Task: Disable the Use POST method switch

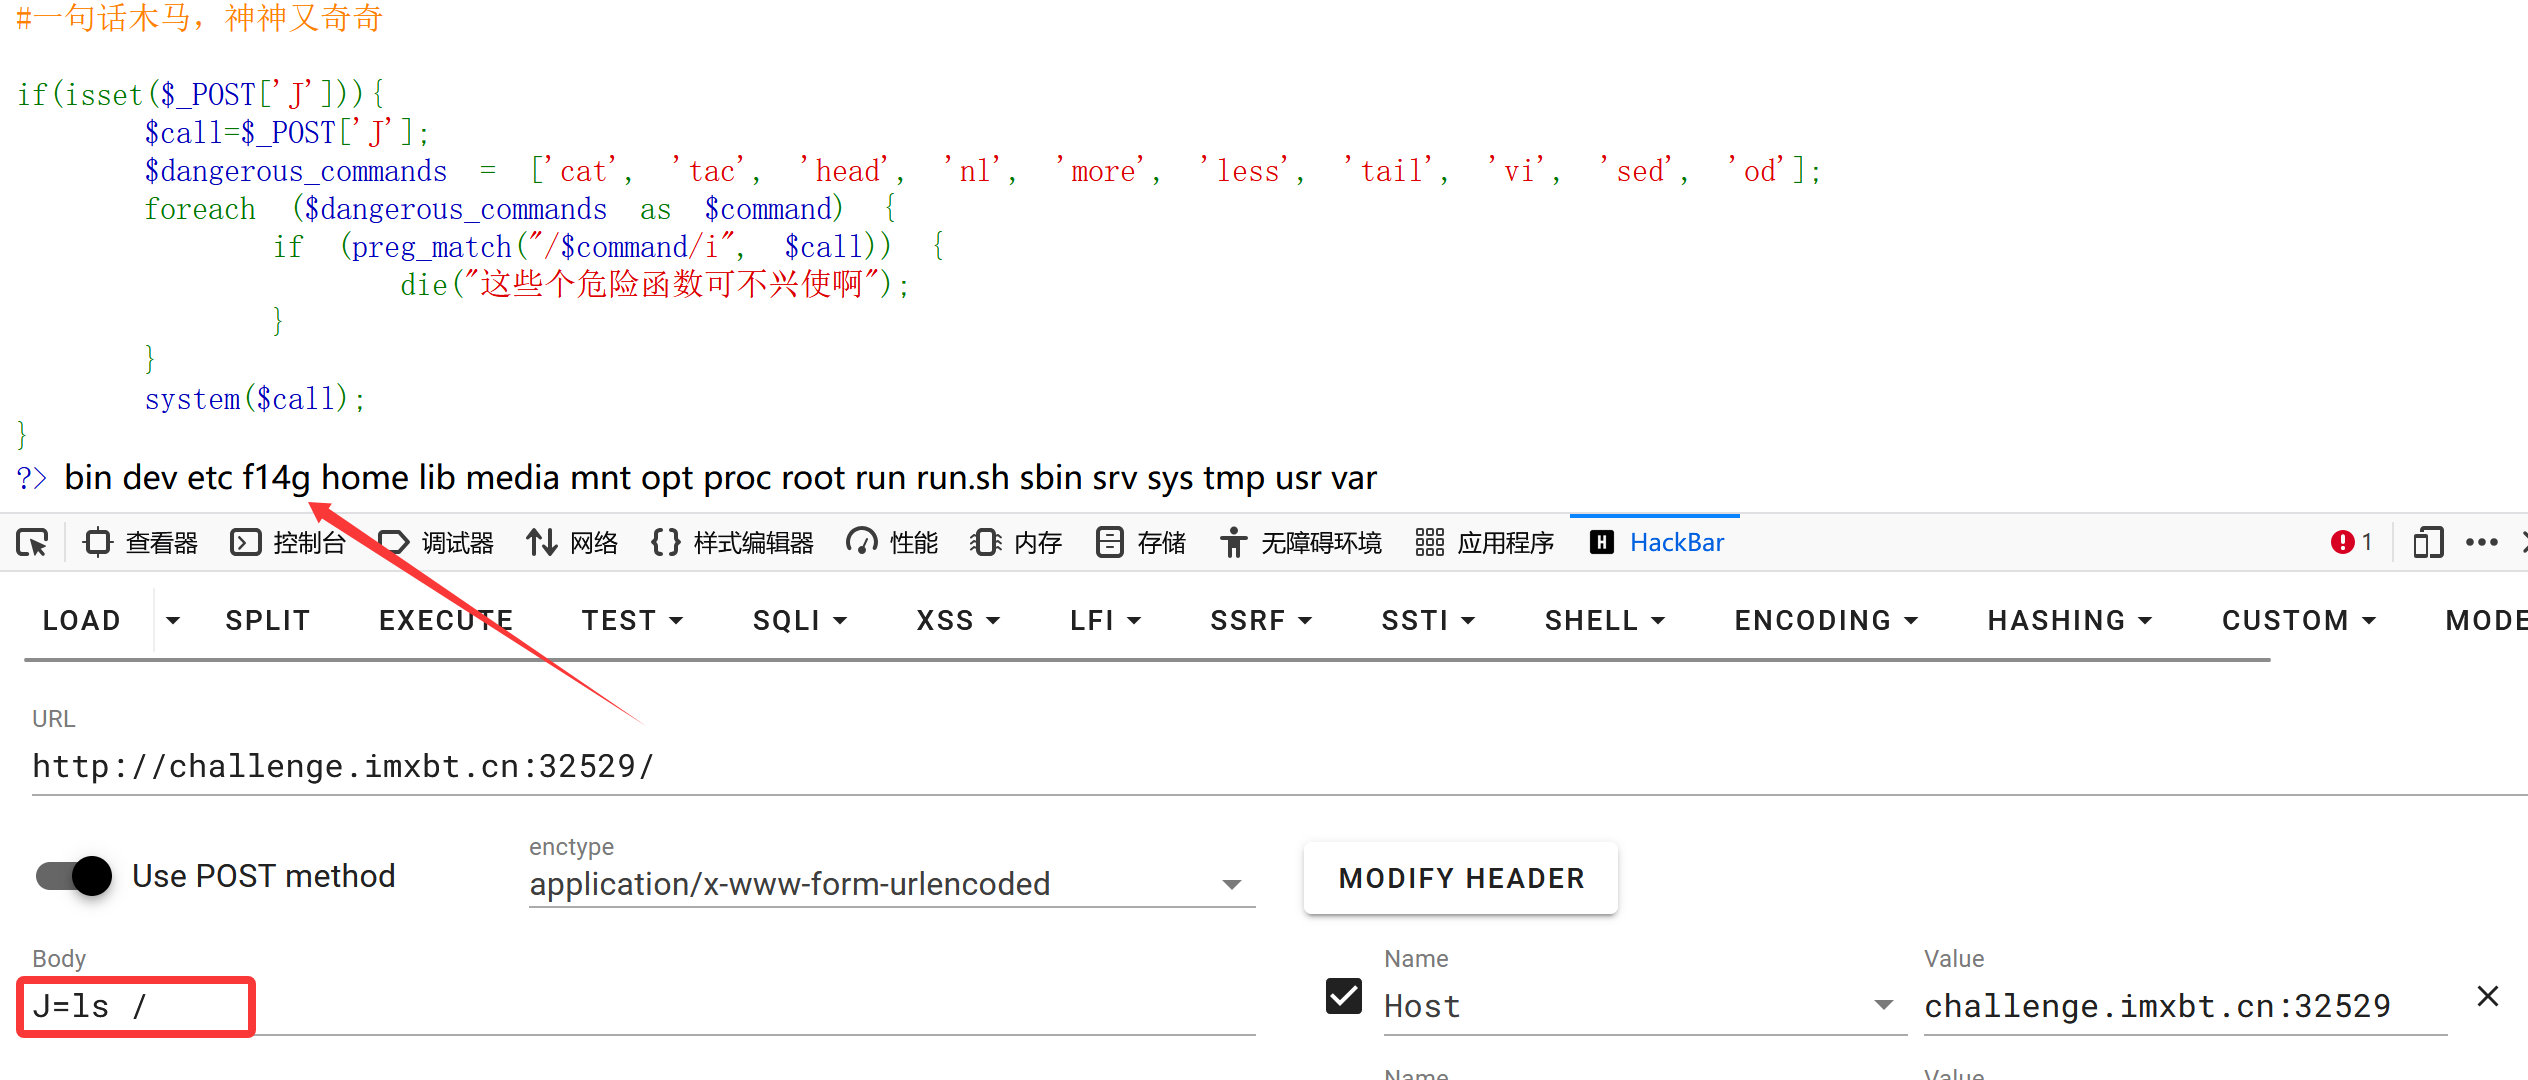Action: click(74, 876)
